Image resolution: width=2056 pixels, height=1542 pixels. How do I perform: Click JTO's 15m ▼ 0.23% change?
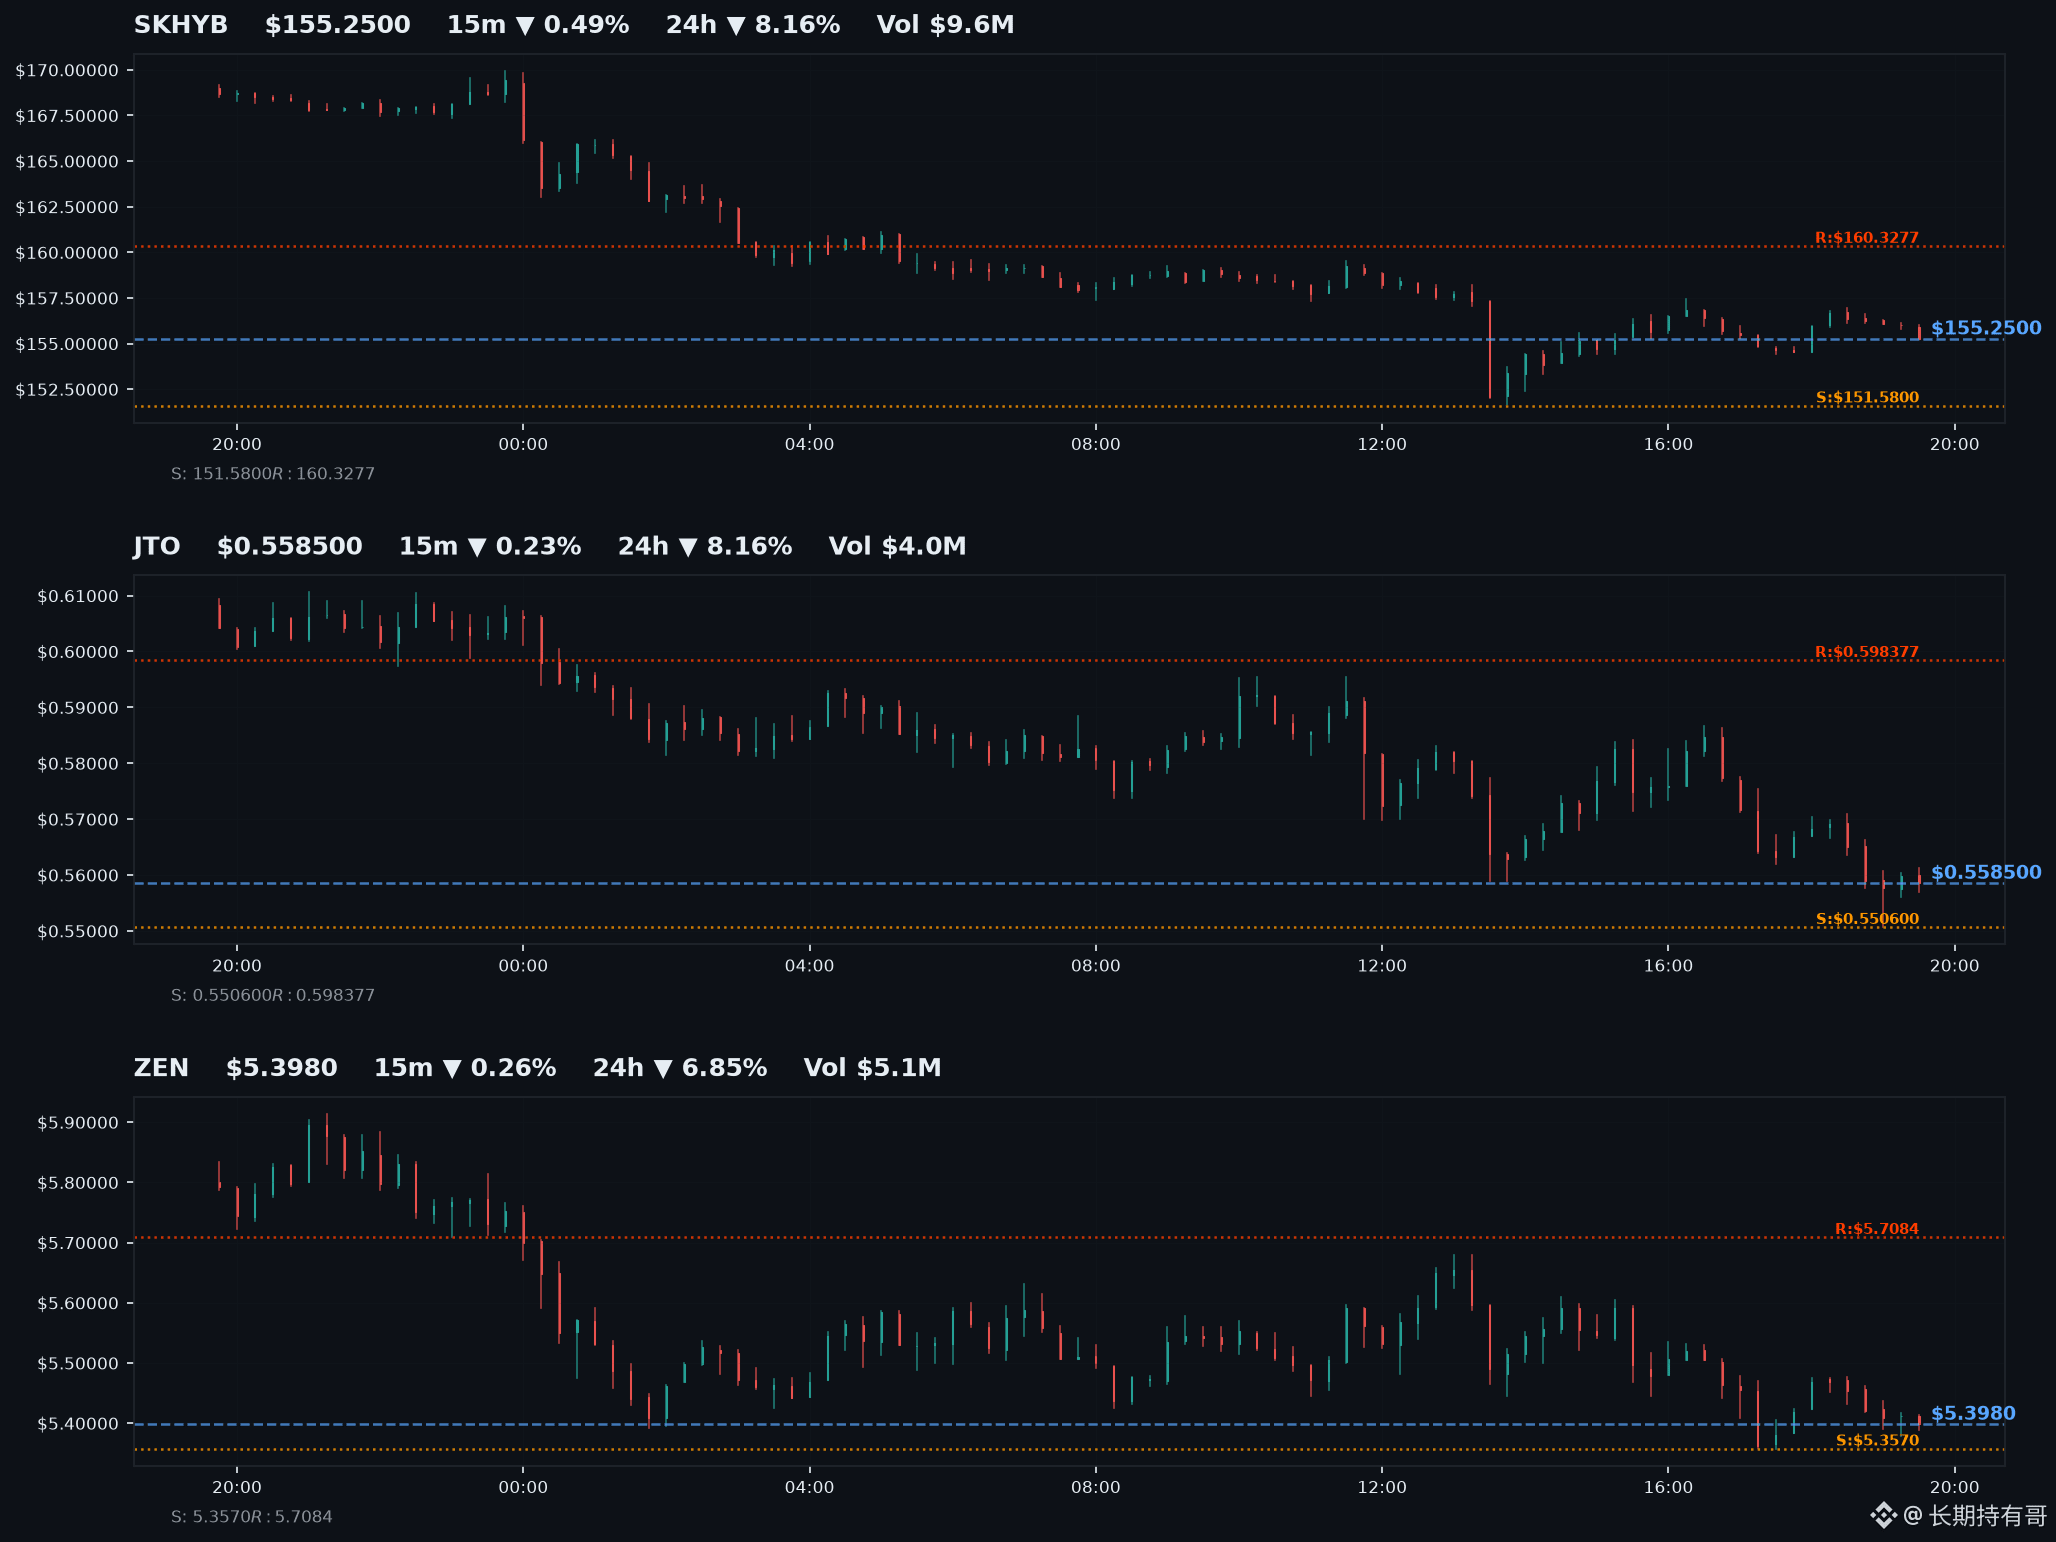click(x=490, y=547)
